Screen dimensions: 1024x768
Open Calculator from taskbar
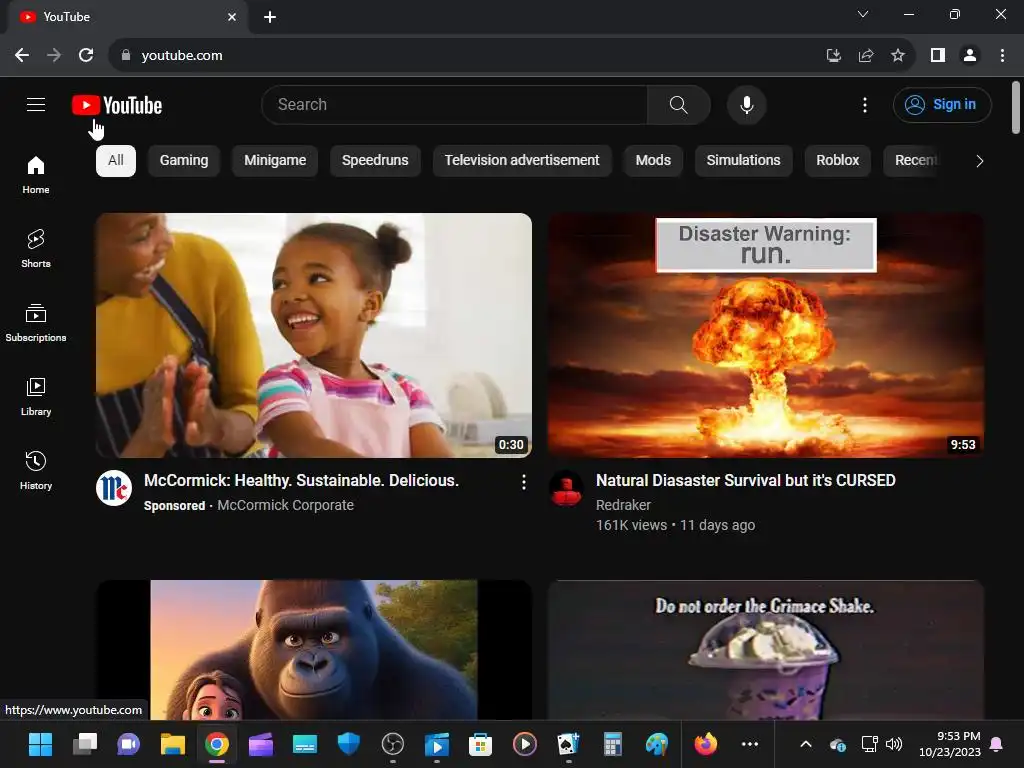point(612,744)
